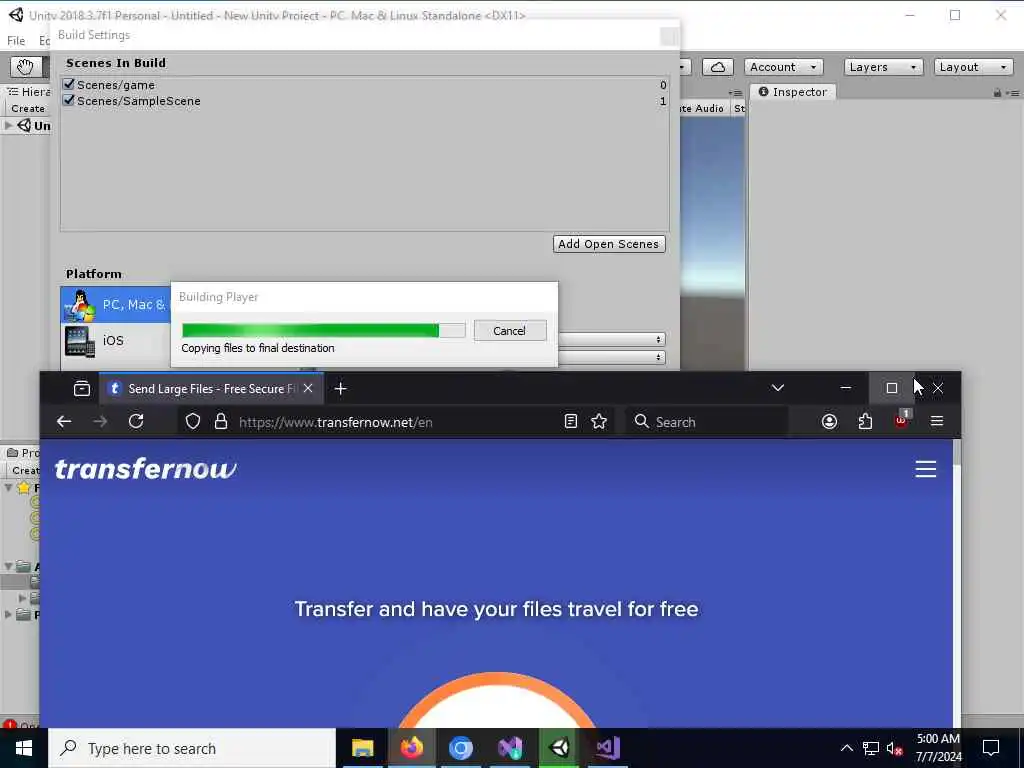
Task: Switch to the Inspector tab
Action: coord(793,92)
